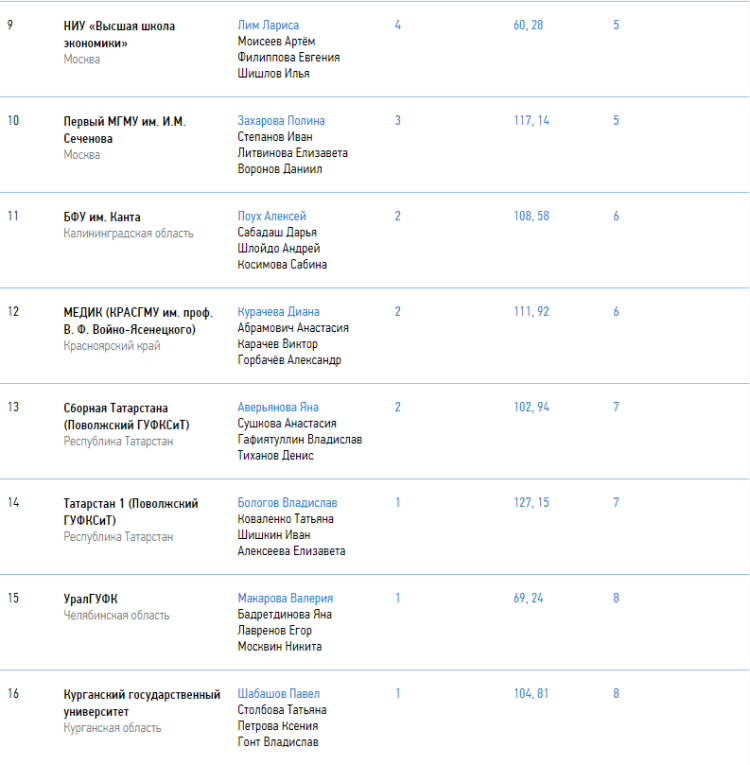Open the Бологов Владислав link
The image size is (750, 765).
pyautogui.click(x=287, y=503)
